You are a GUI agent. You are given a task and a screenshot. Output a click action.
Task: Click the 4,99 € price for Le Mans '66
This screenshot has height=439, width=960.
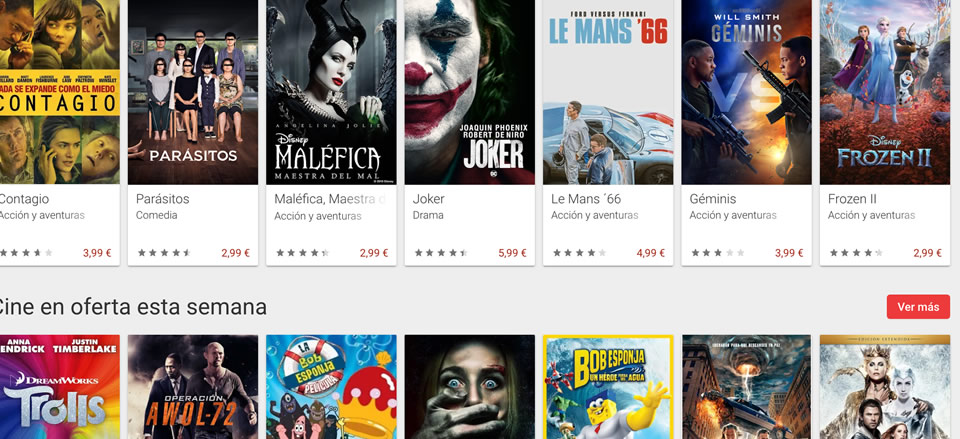coord(651,253)
